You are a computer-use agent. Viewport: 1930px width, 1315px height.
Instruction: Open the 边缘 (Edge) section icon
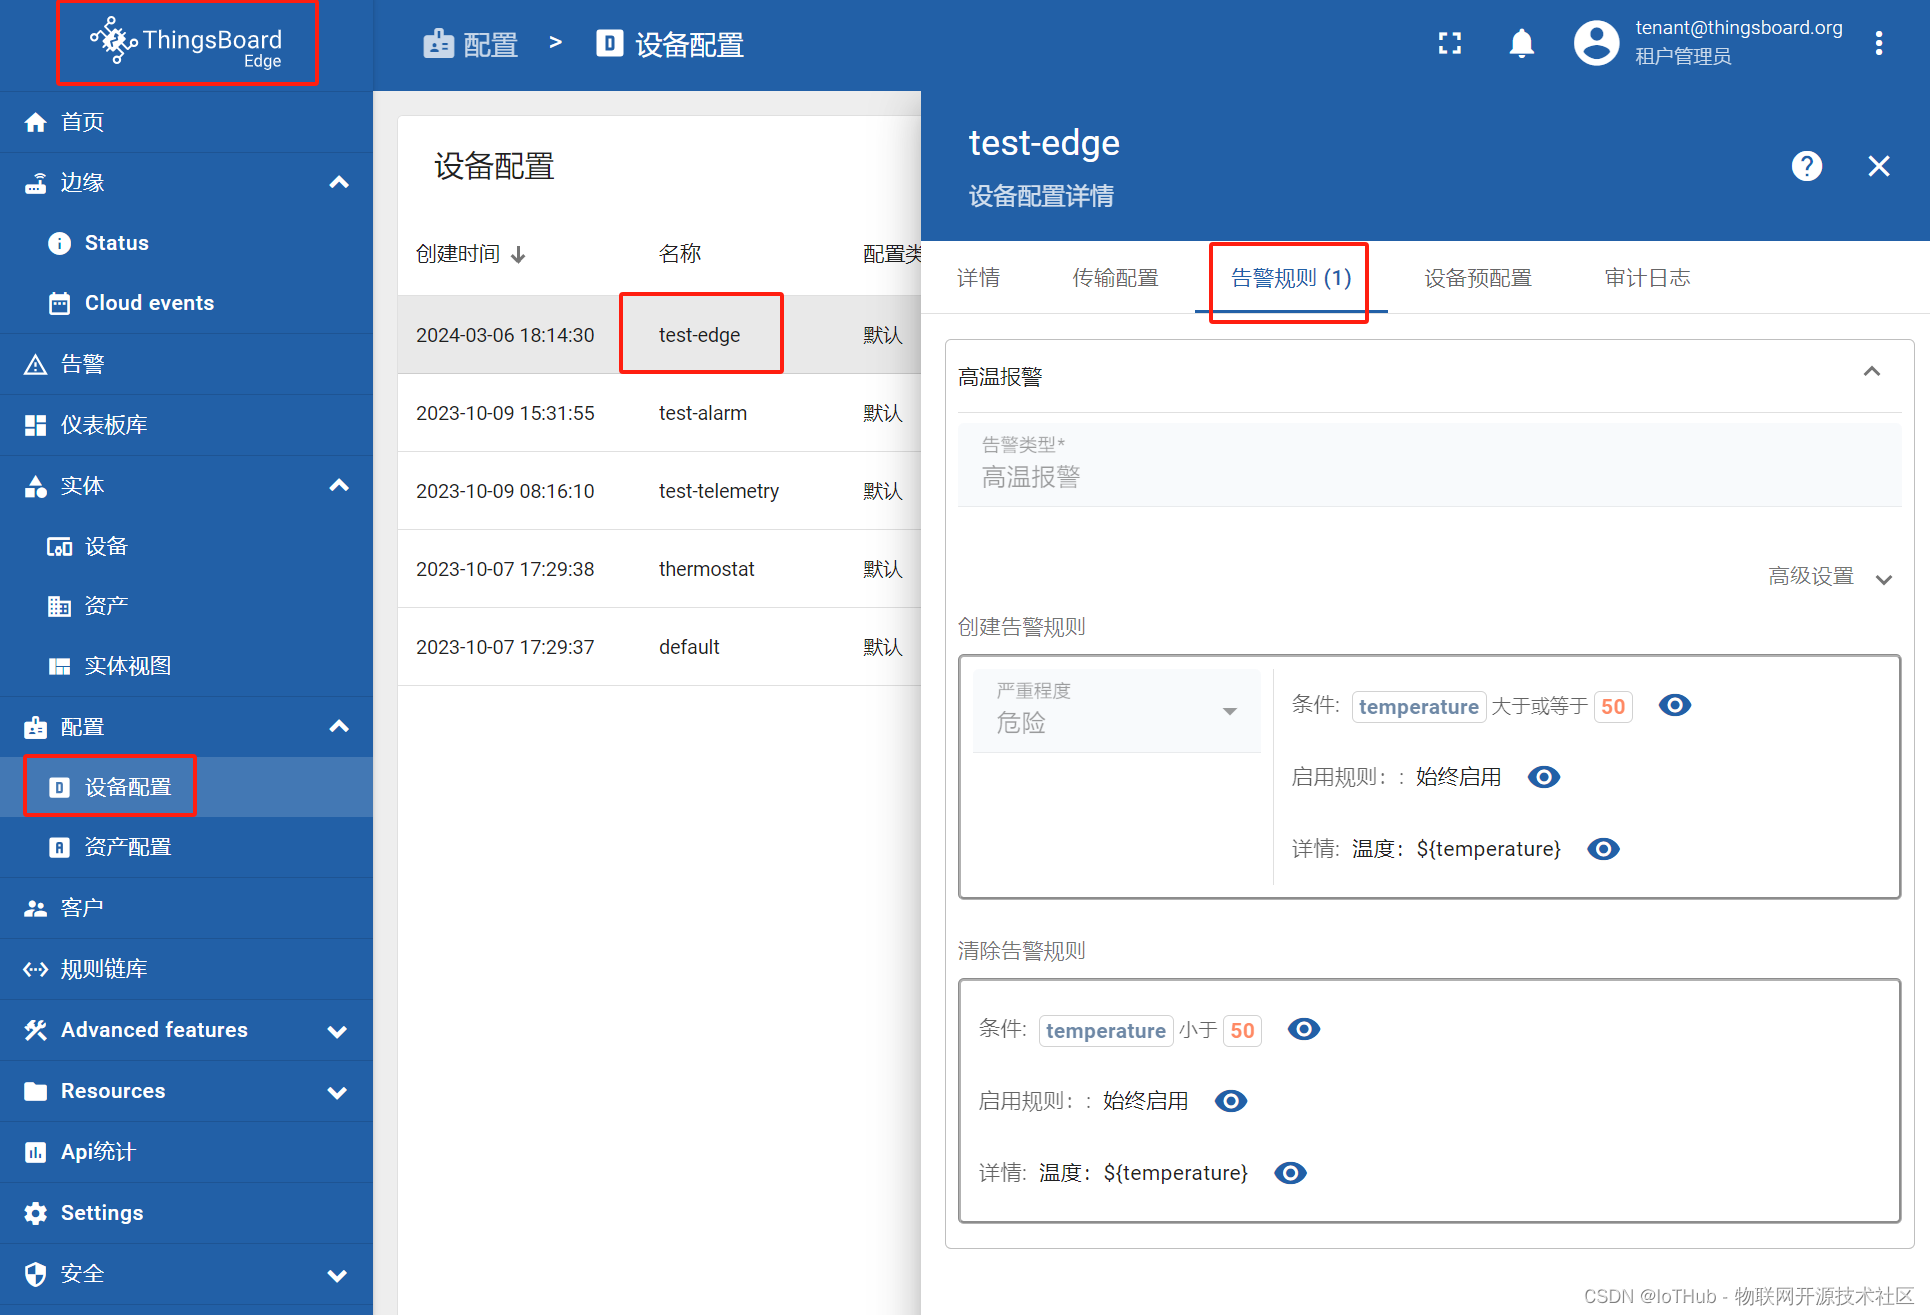click(38, 182)
